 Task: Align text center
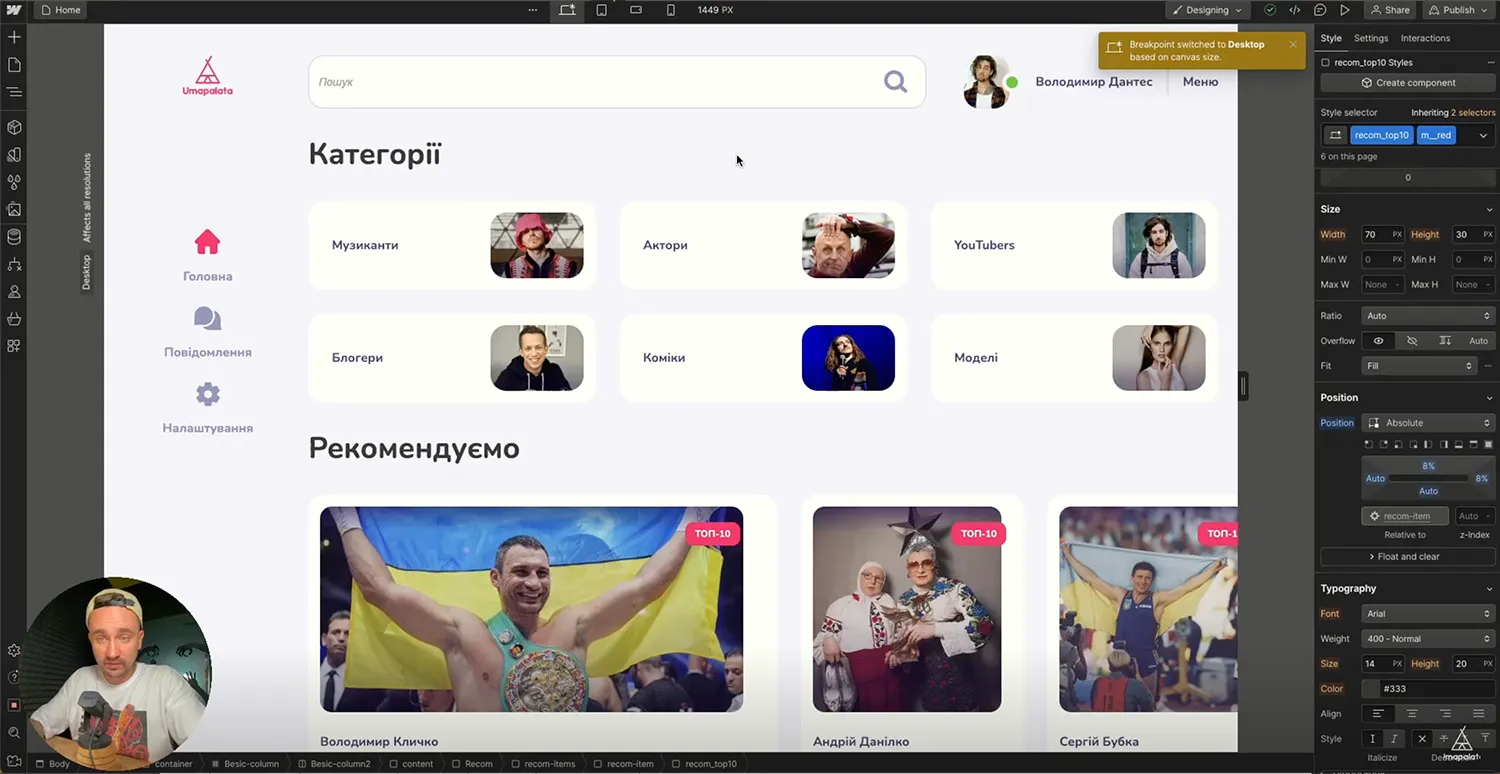1412,714
